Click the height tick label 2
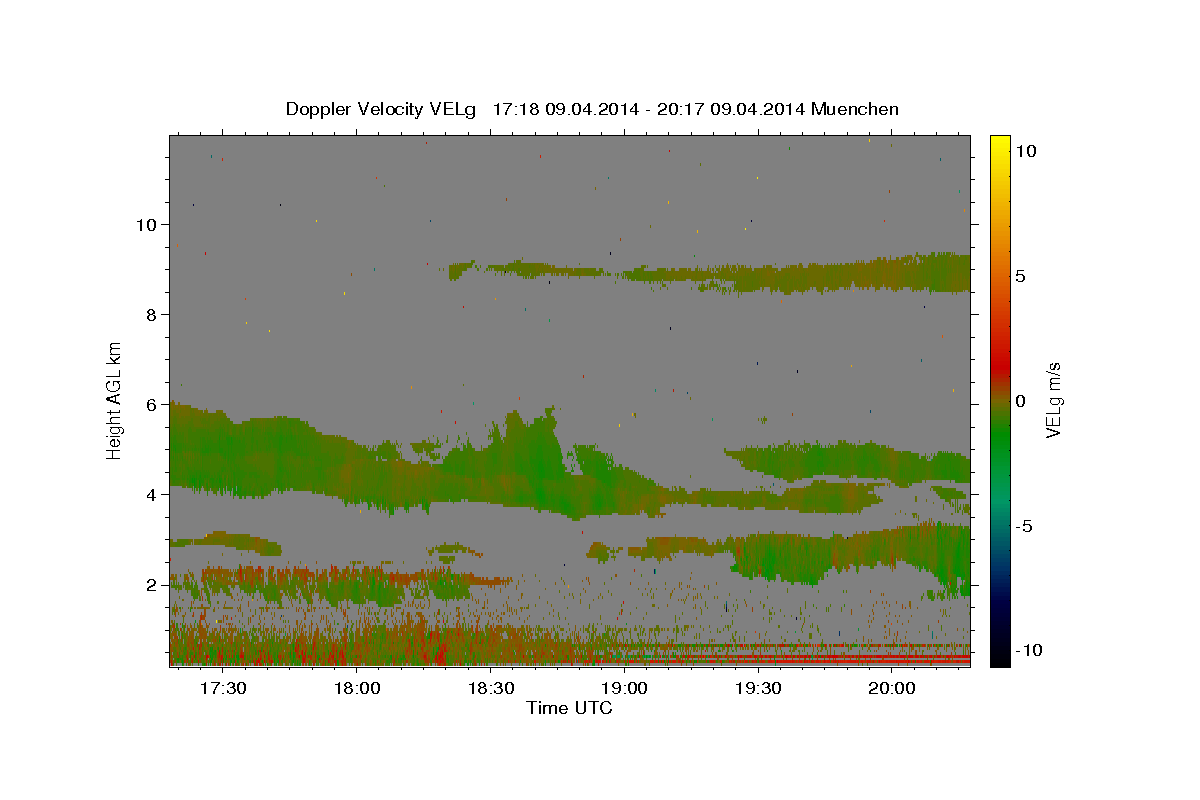Viewport: 1200px width, 800px height. tap(152, 585)
